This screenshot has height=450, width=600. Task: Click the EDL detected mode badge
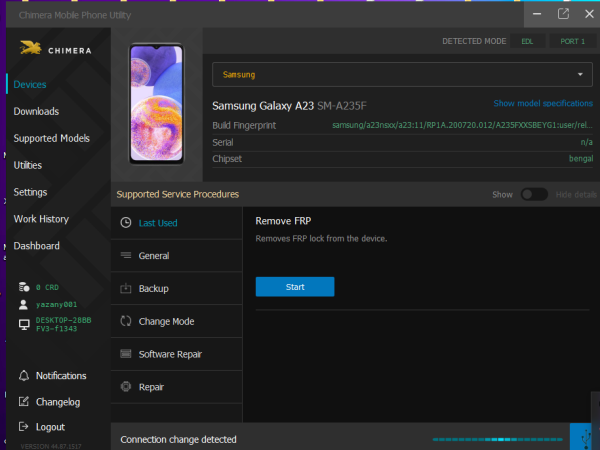tap(528, 41)
